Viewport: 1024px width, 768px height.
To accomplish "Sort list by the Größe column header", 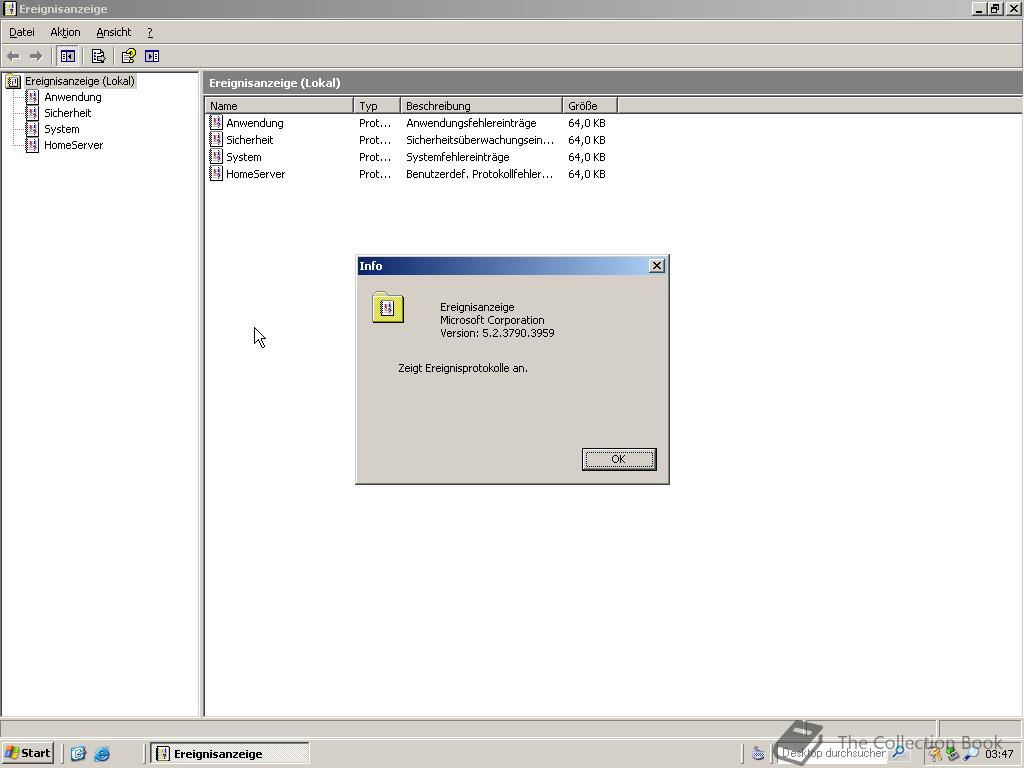I will pyautogui.click(x=590, y=106).
